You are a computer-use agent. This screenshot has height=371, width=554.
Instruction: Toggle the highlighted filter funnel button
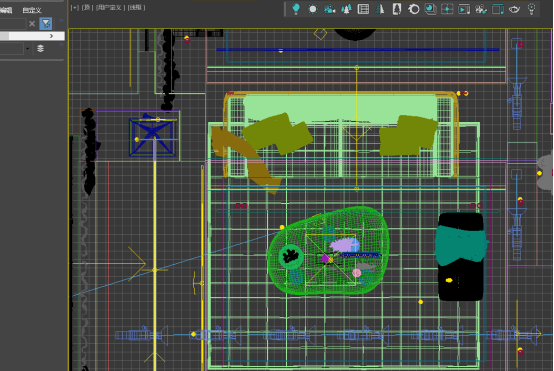pyautogui.click(x=46, y=24)
